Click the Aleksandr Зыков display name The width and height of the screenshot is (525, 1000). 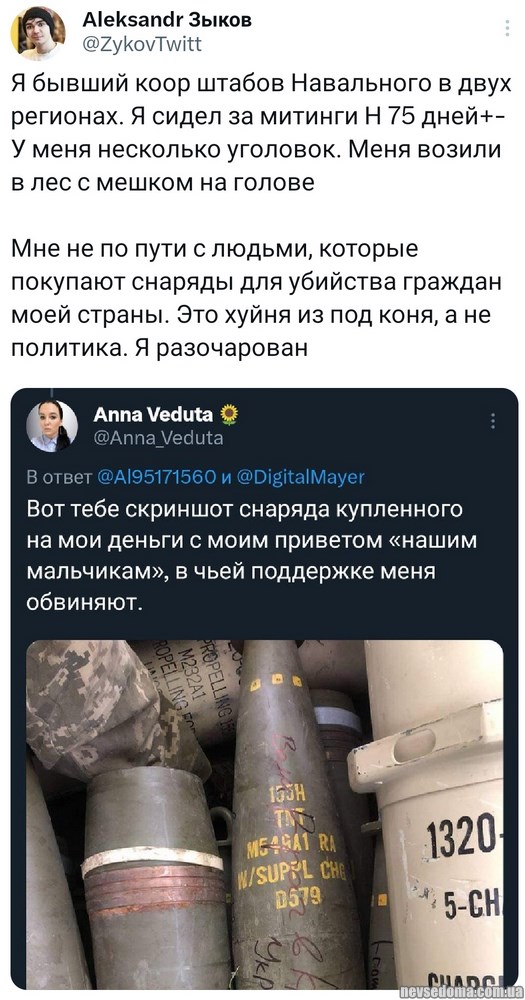[x=166, y=20]
